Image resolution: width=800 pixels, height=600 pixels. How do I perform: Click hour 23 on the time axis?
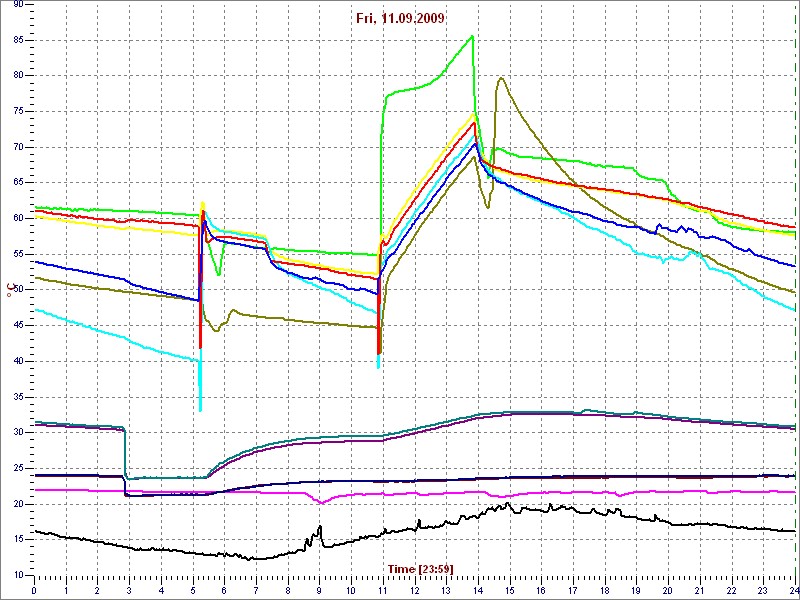click(762, 590)
